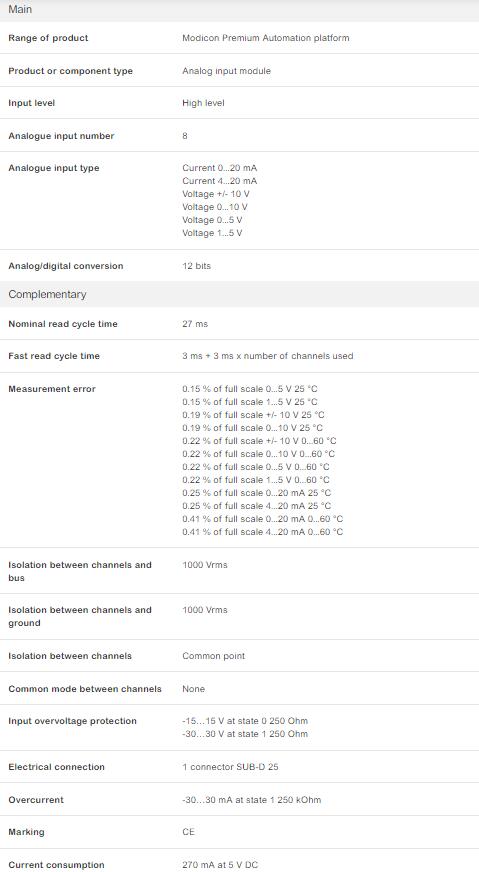
Task: Click the Measurement error label
Action: pos(52,389)
